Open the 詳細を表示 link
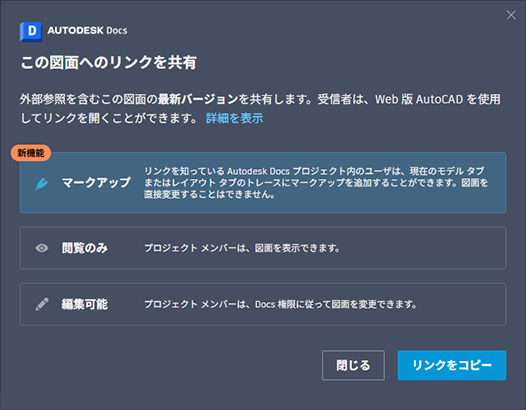The height and width of the screenshot is (410, 526). 234,118
